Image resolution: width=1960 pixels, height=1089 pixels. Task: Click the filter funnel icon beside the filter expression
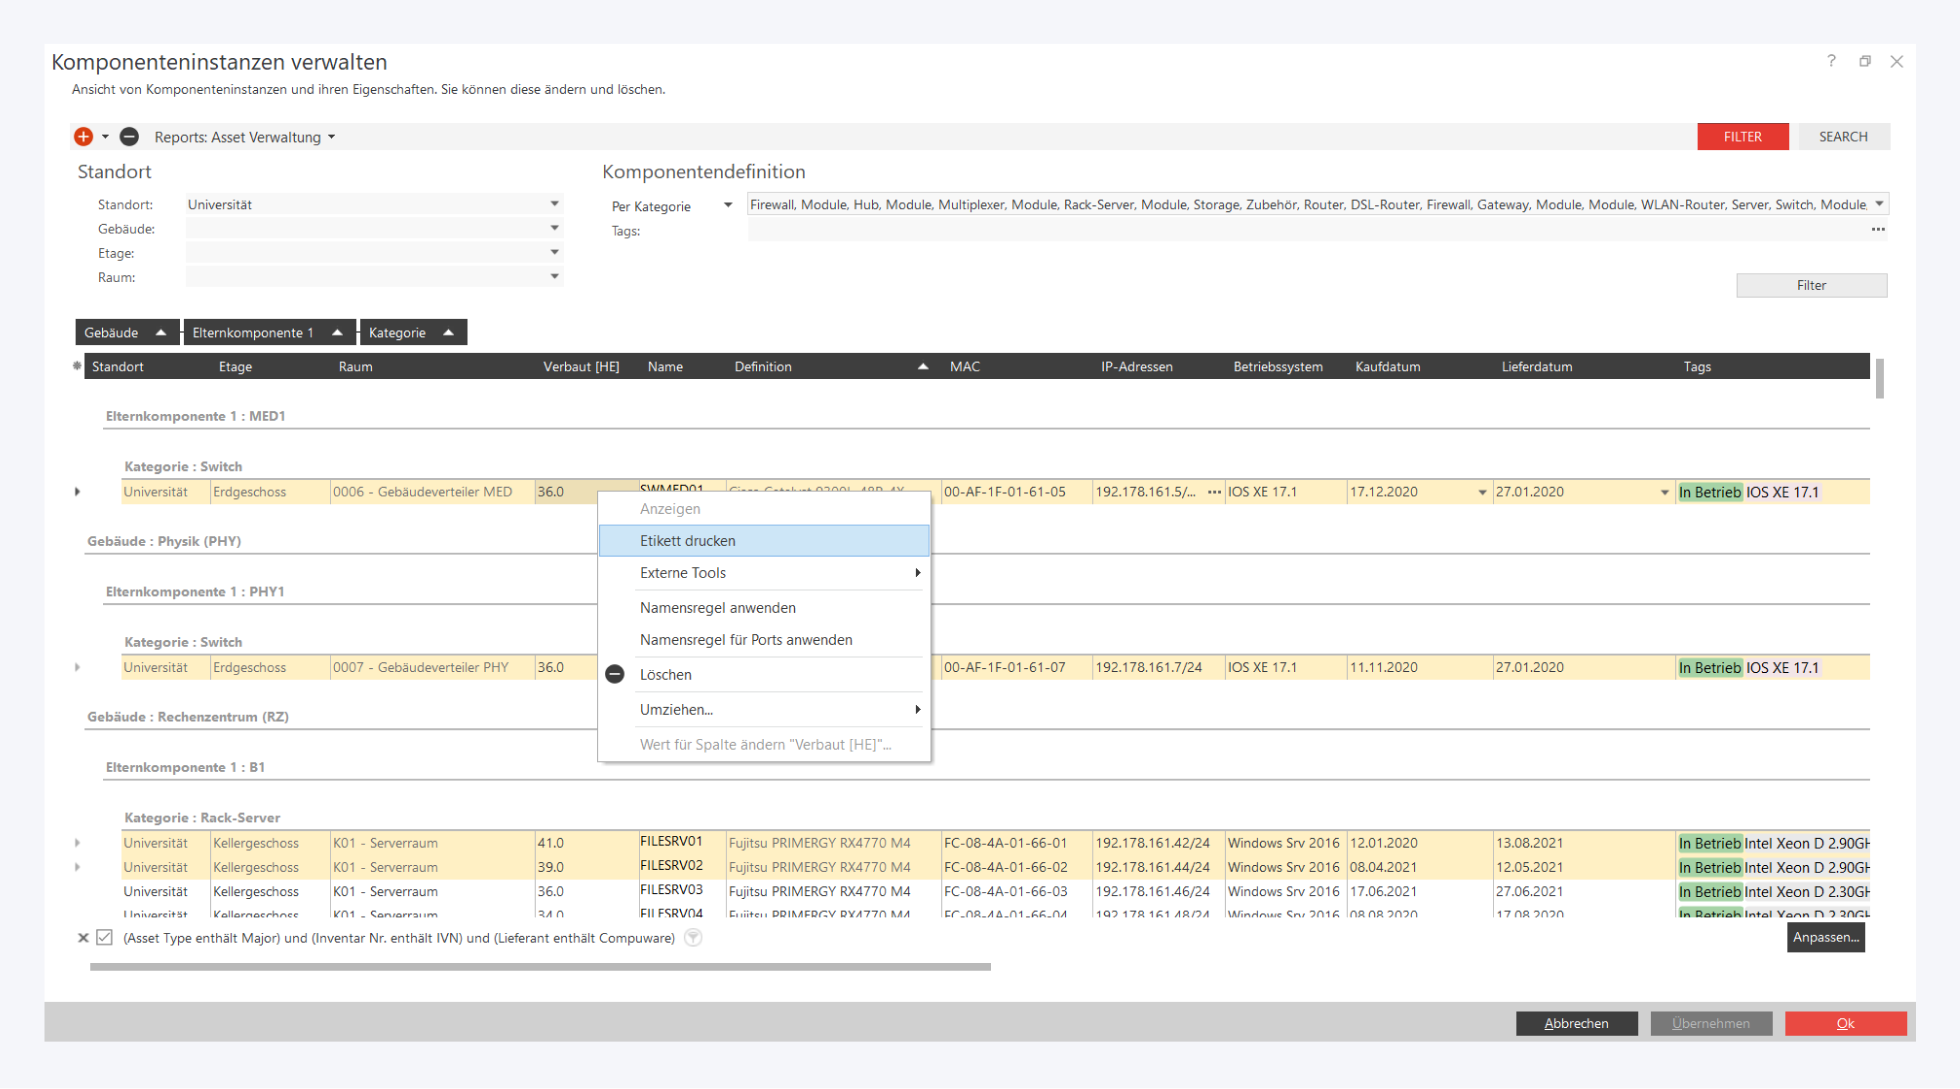[x=693, y=938]
